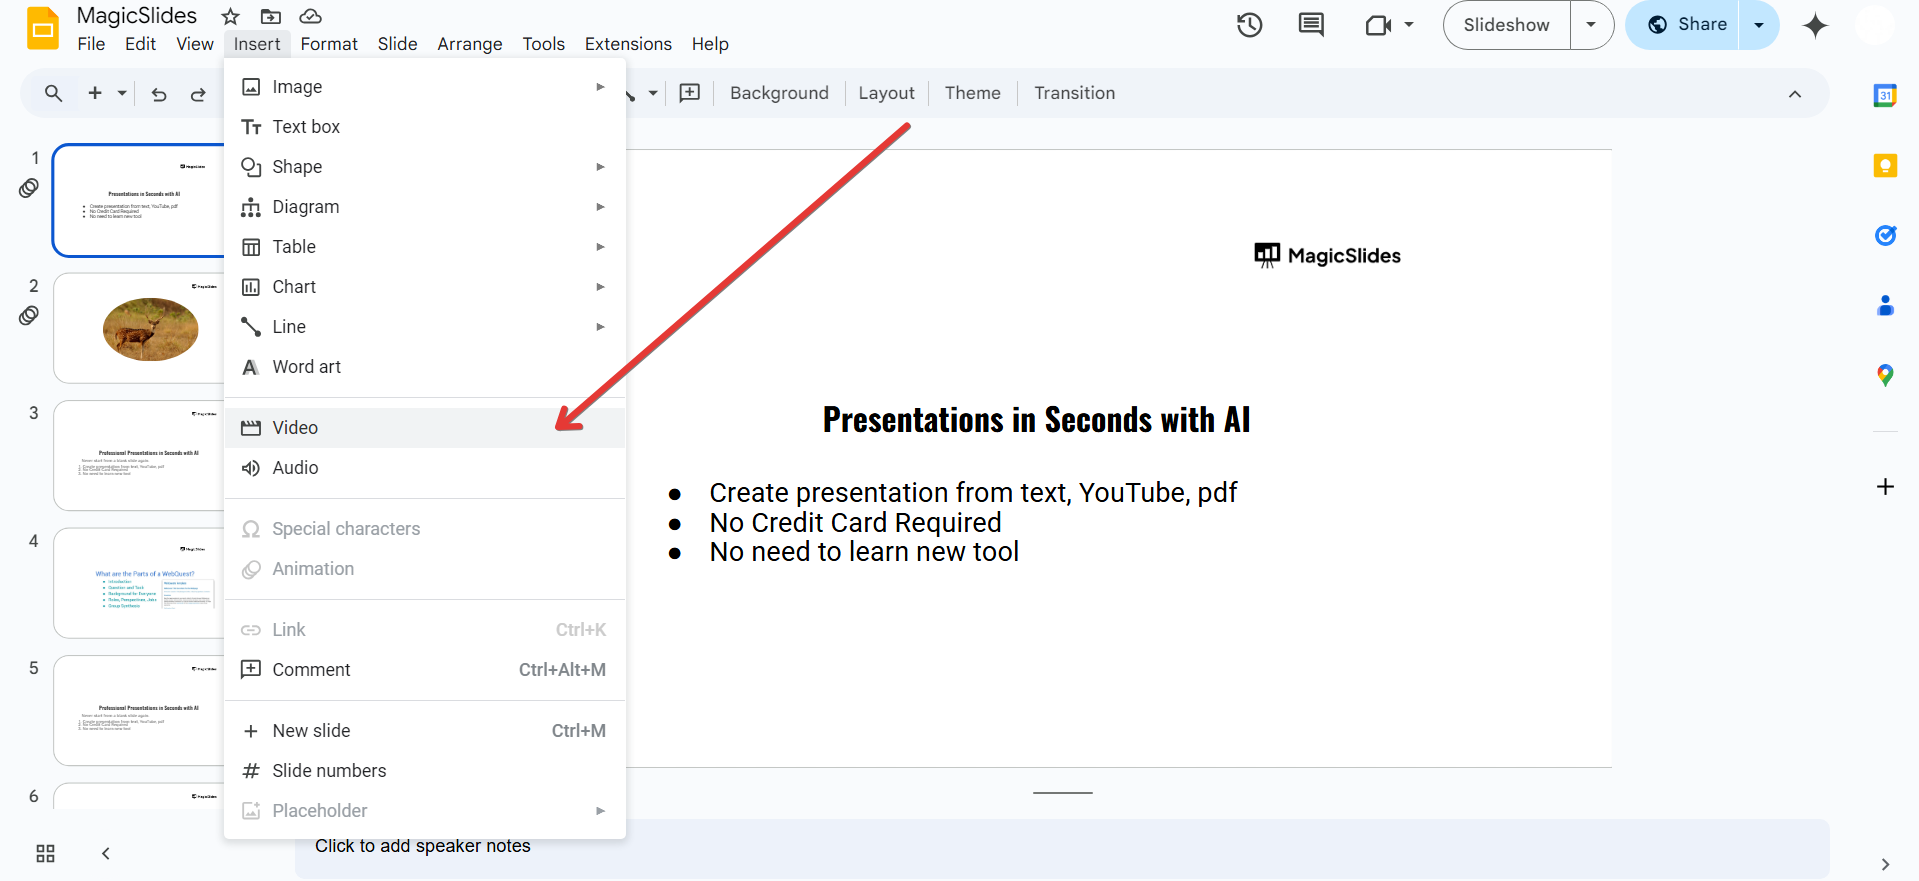Click the search menus magnifier icon
The height and width of the screenshot is (881, 1919).
54,93
